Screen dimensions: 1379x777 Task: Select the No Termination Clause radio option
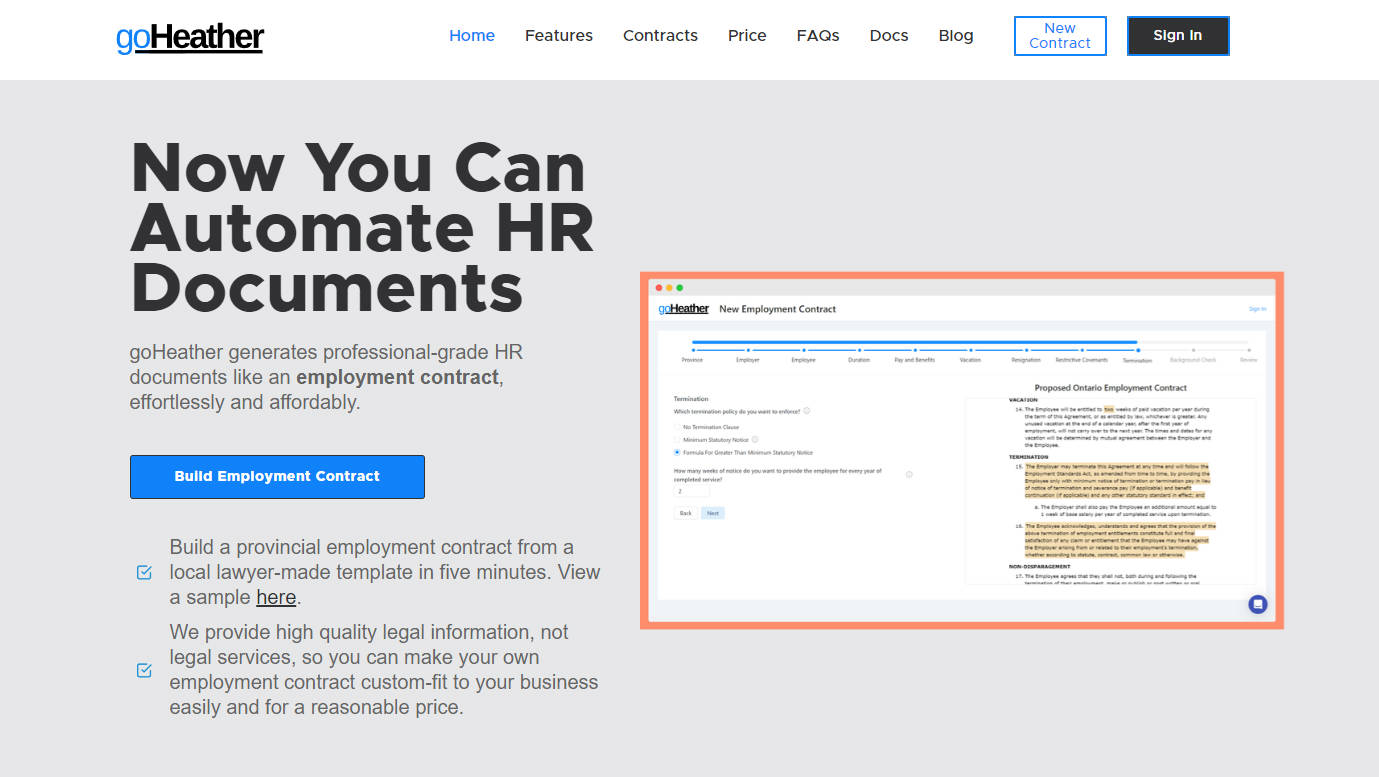677,427
